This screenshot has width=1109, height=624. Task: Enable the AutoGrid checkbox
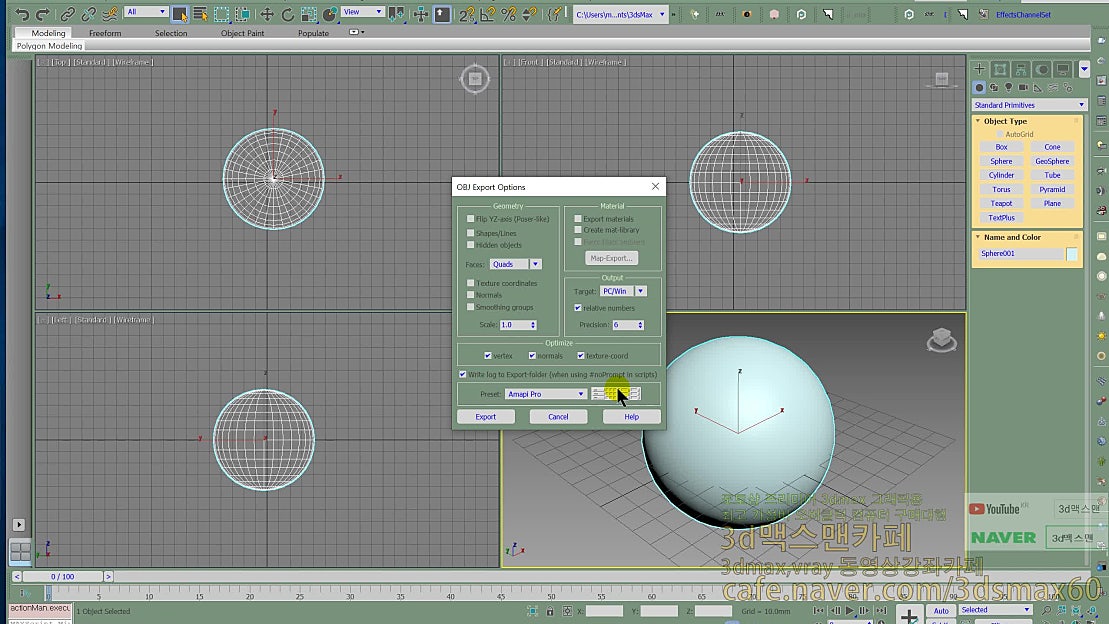tap(999, 133)
